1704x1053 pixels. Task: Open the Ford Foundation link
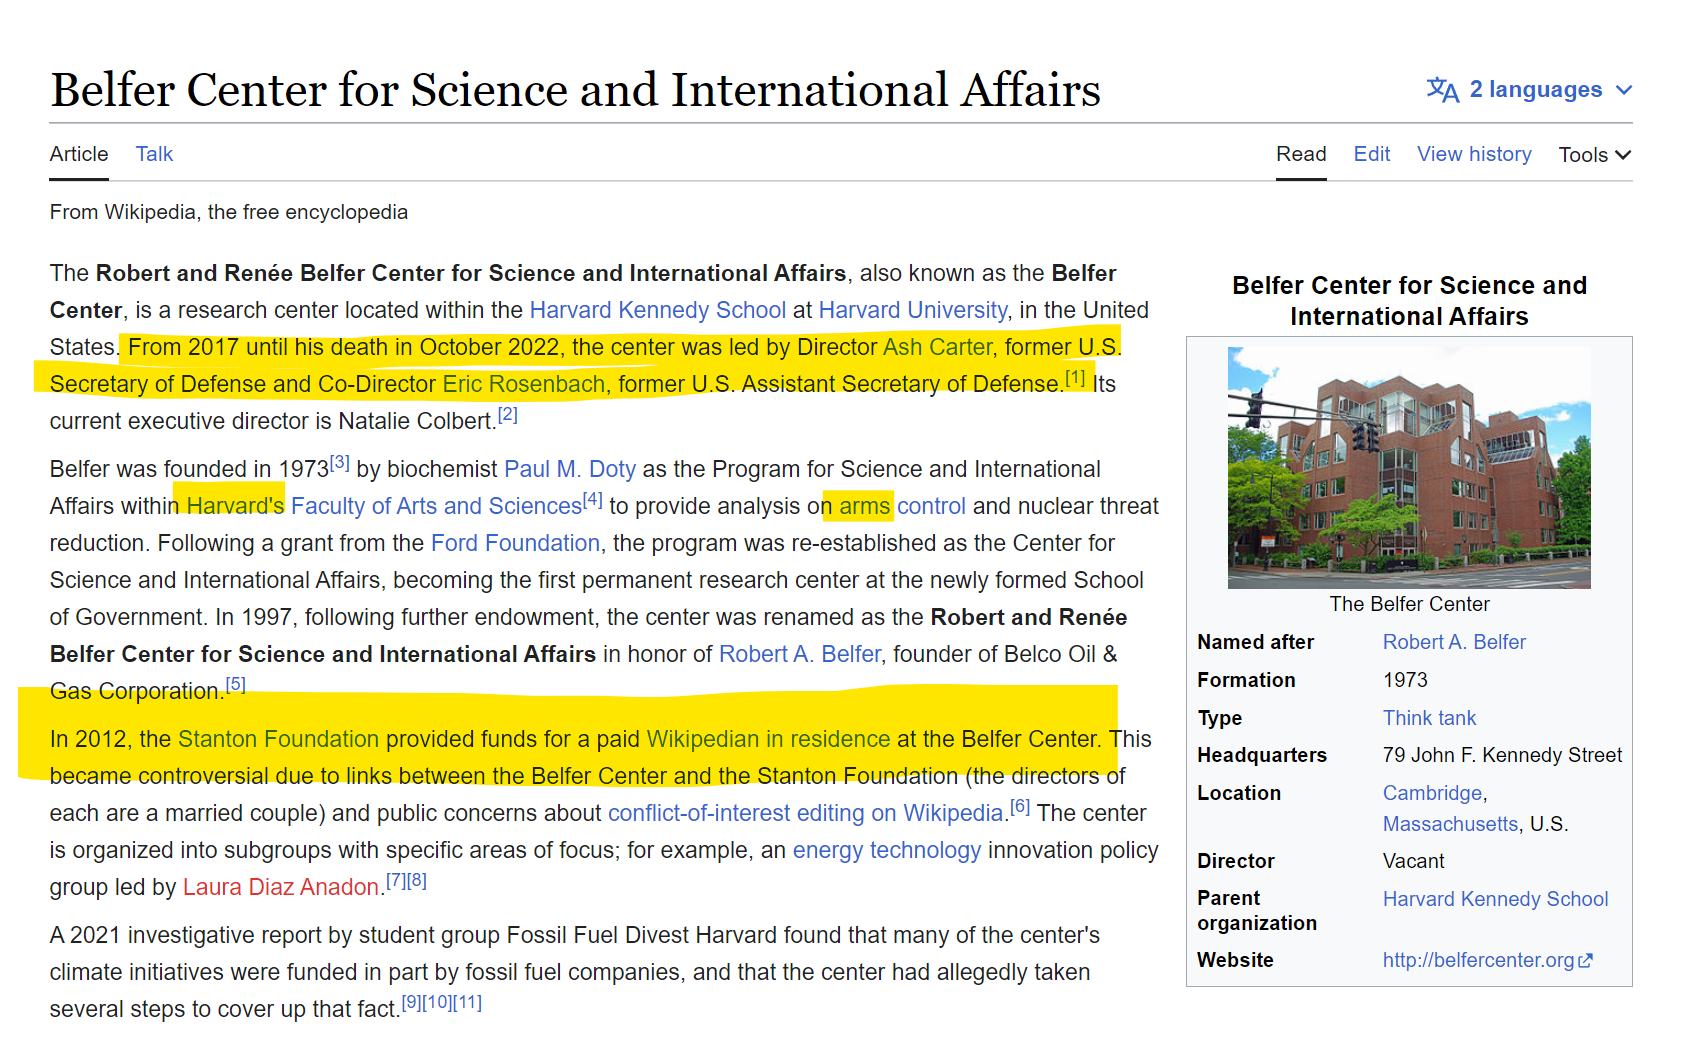click(x=515, y=543)
